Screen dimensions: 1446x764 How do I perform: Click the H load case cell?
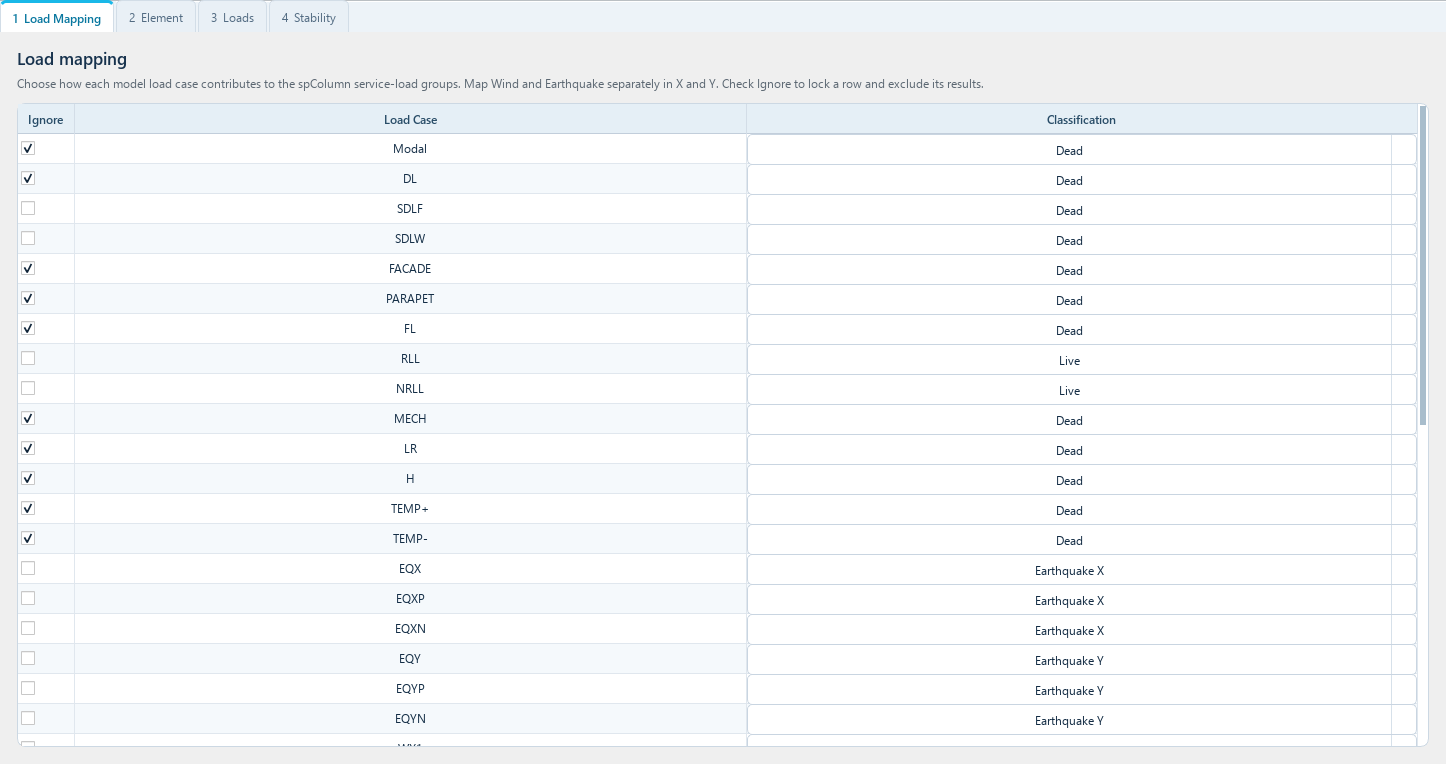[410, 479]
